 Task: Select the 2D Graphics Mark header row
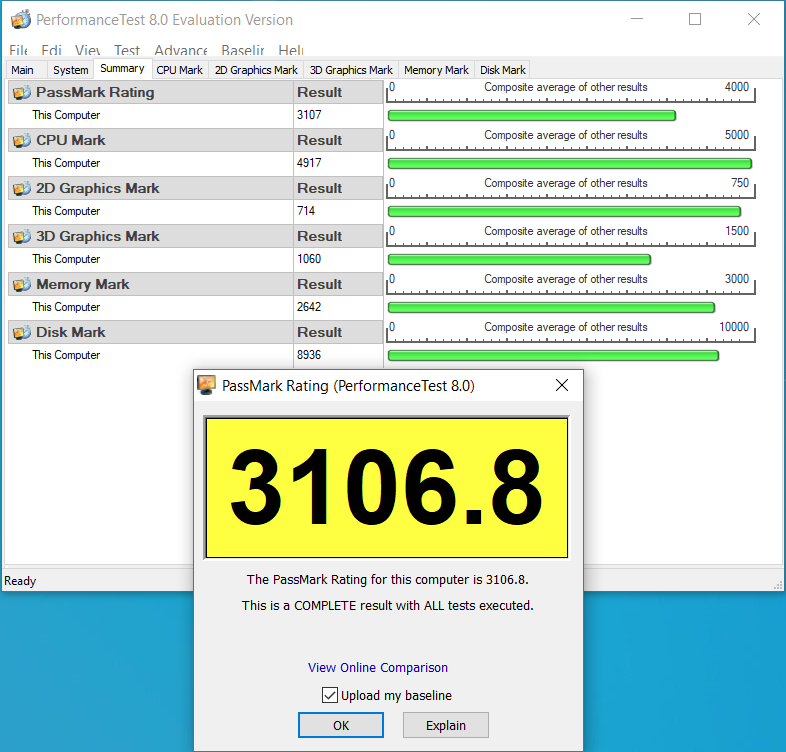(x=195, y=188)
